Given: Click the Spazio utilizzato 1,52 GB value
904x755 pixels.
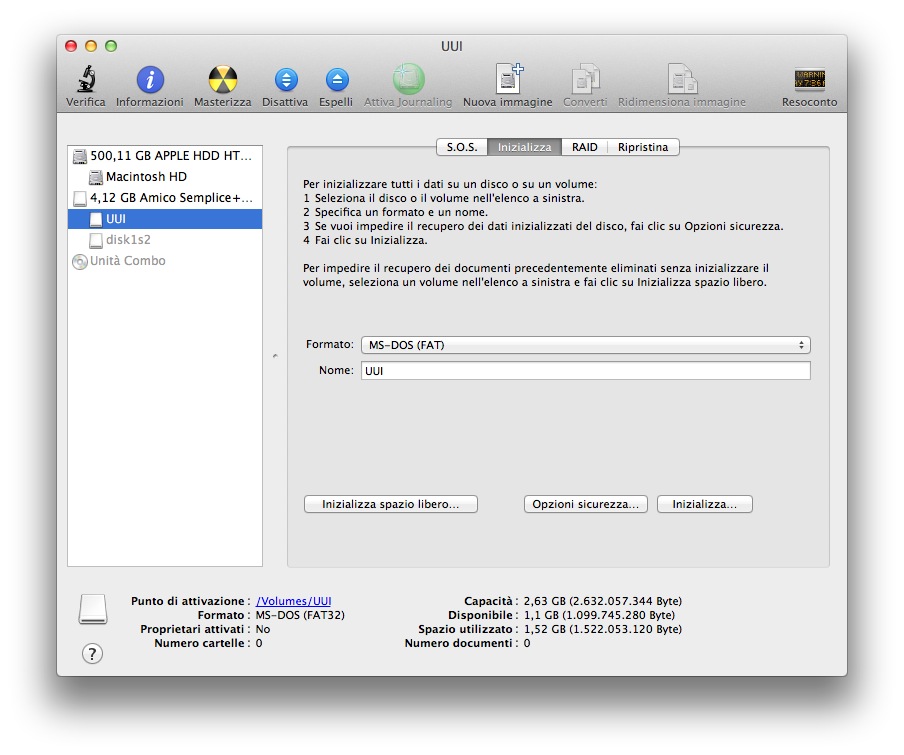Looking at the screenshot, I should pyautogui.click(x=602, y=629).
